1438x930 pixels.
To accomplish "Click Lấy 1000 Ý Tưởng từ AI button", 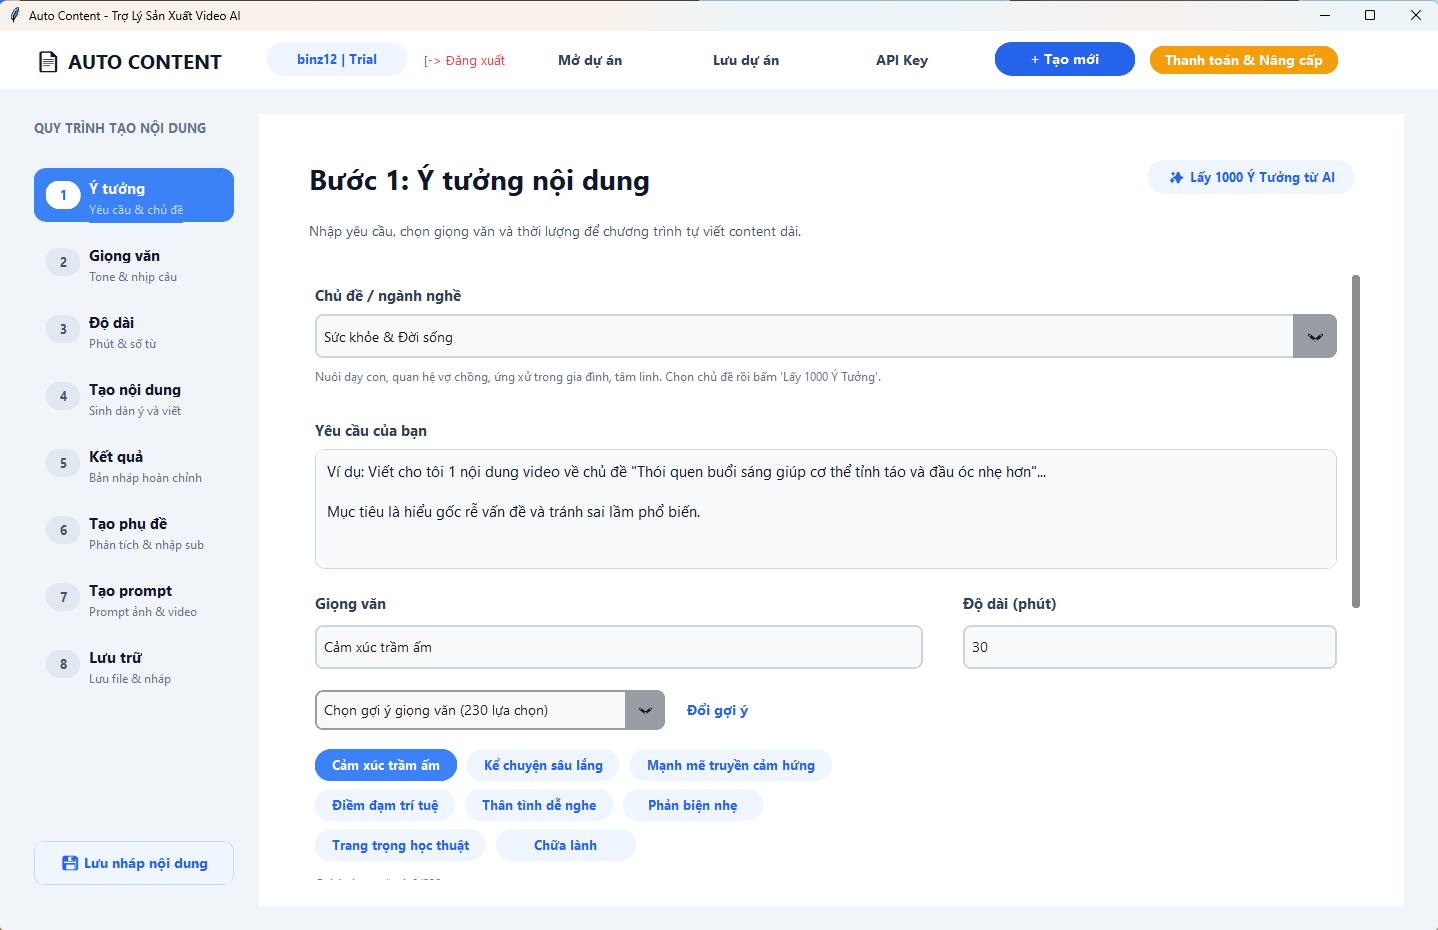I will point(1251,177).
